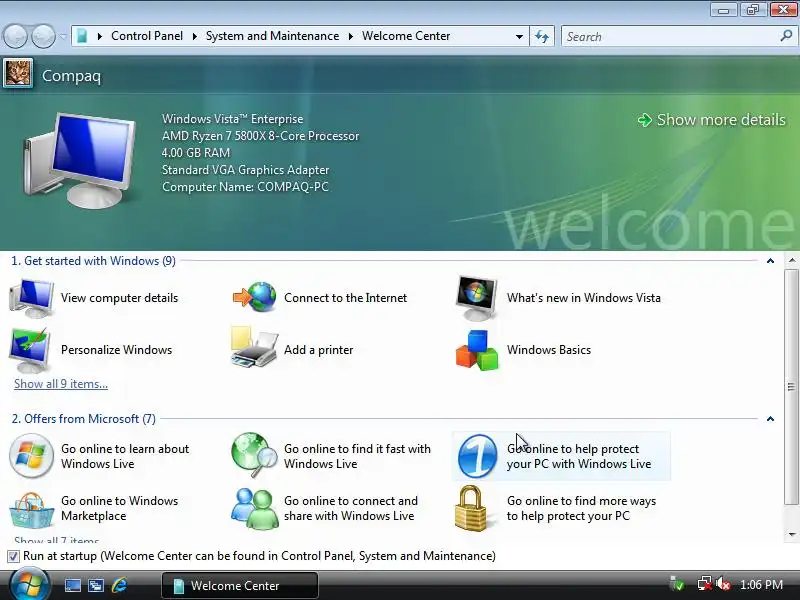Screen dimensions: 800x600
Task: Click the System and Maintenance breadcrumb
Action: tap(272, 36)
